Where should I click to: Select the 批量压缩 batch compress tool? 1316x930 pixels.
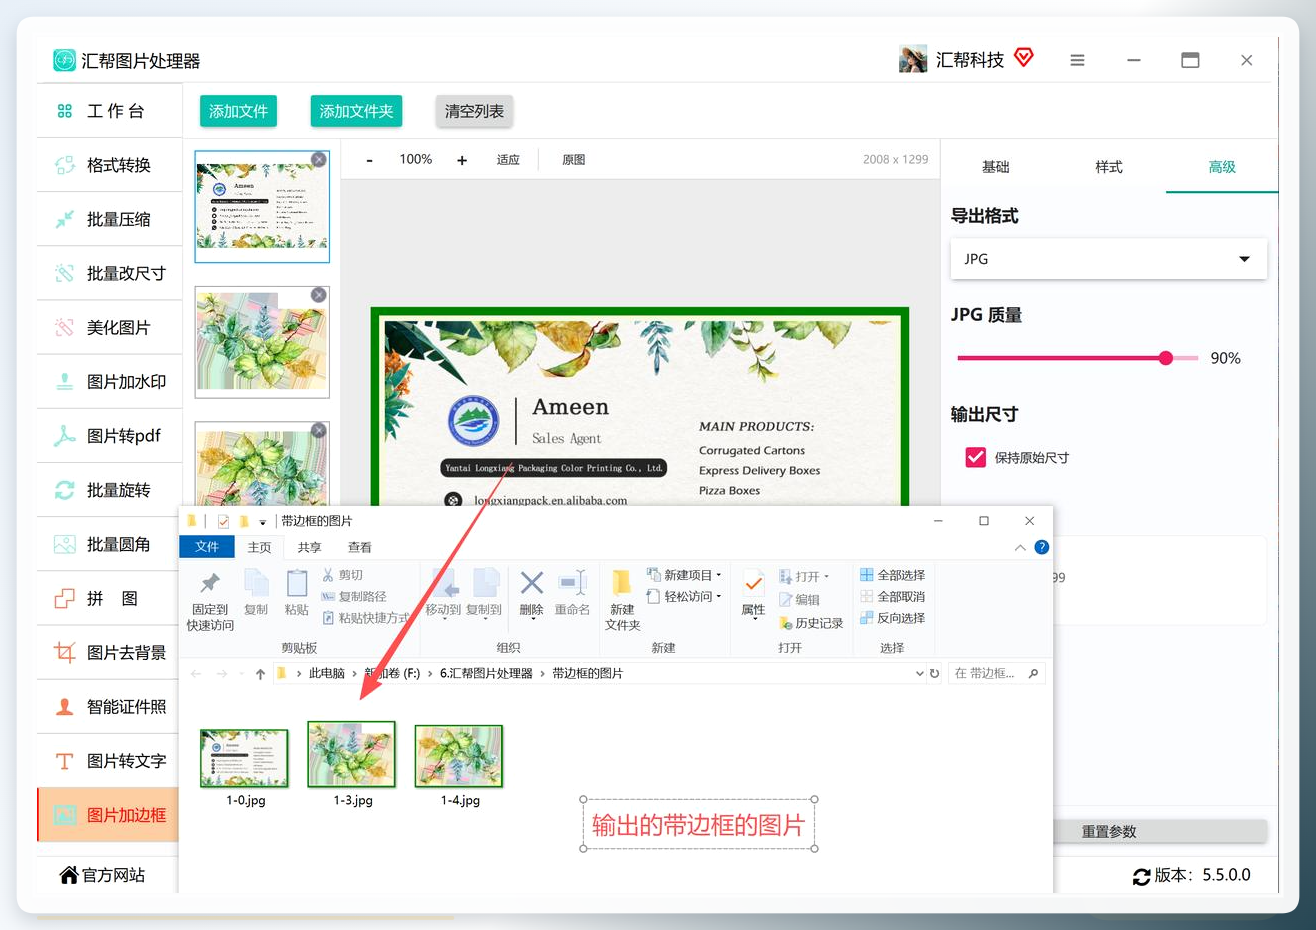pyautogui.click(x=110, y=219)
